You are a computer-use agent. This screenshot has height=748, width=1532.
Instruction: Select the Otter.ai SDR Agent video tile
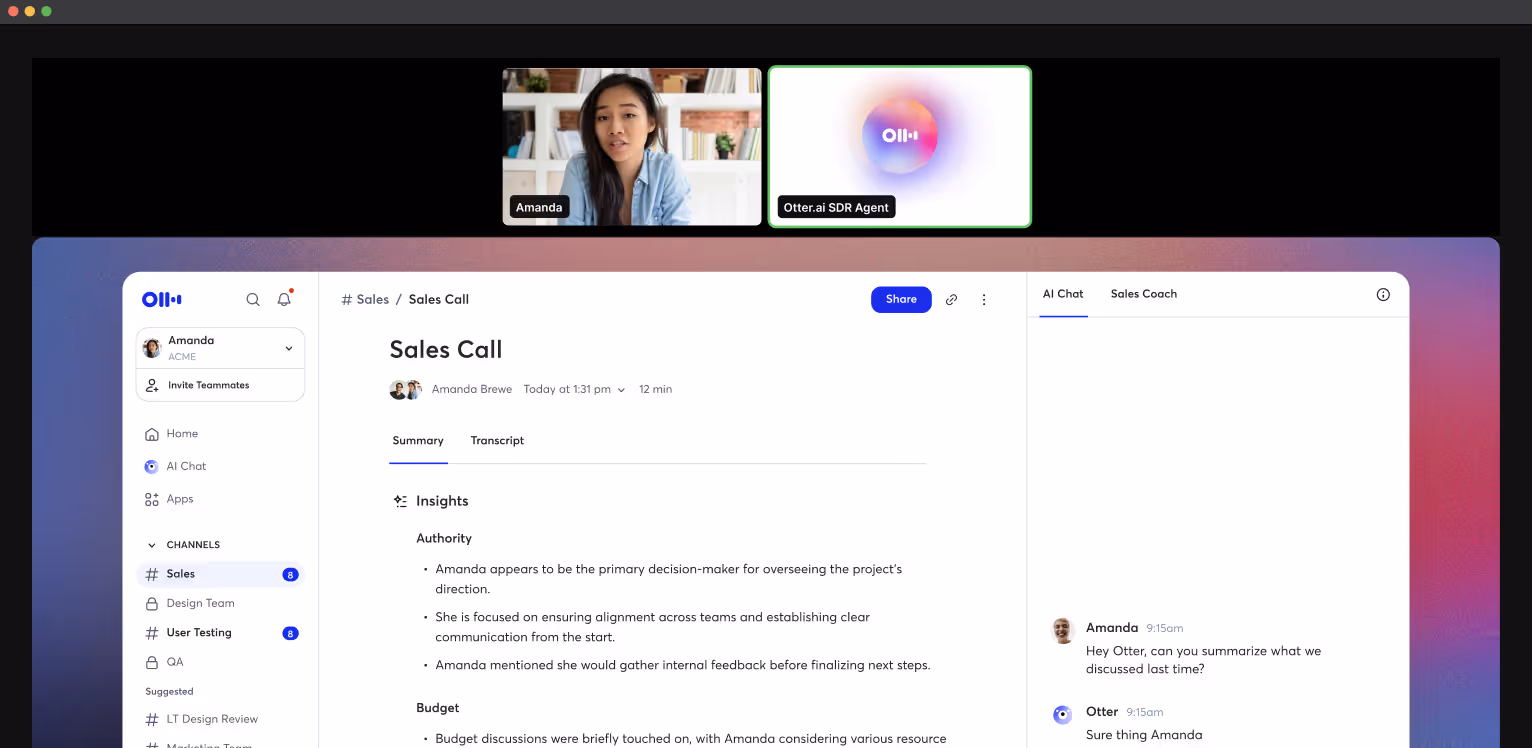coord(900,147)
